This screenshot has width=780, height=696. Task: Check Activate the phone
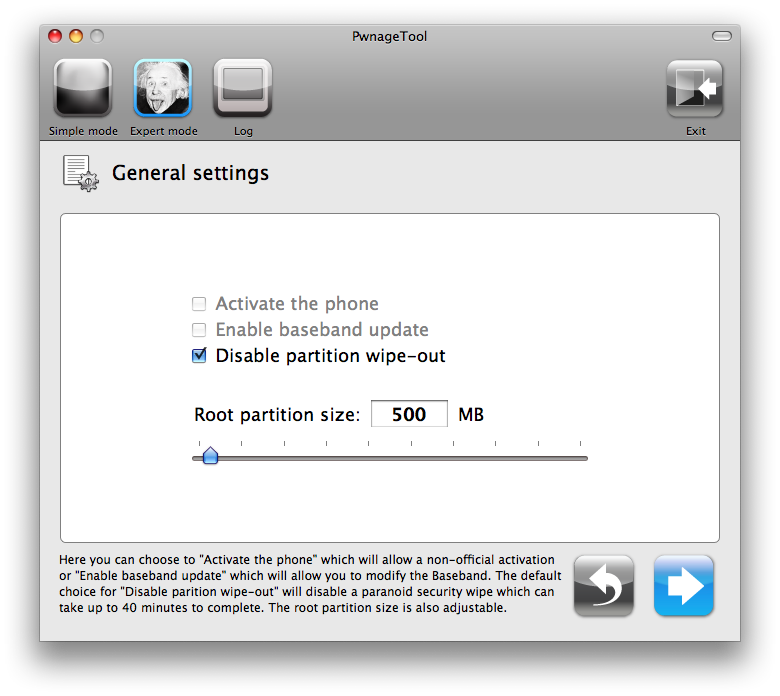tap(199, 303)
